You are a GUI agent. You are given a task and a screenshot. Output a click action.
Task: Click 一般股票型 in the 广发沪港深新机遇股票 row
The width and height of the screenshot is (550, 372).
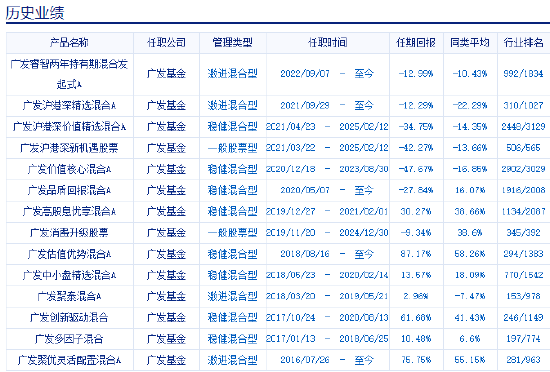pyautogui.click(x=233, y=148)
